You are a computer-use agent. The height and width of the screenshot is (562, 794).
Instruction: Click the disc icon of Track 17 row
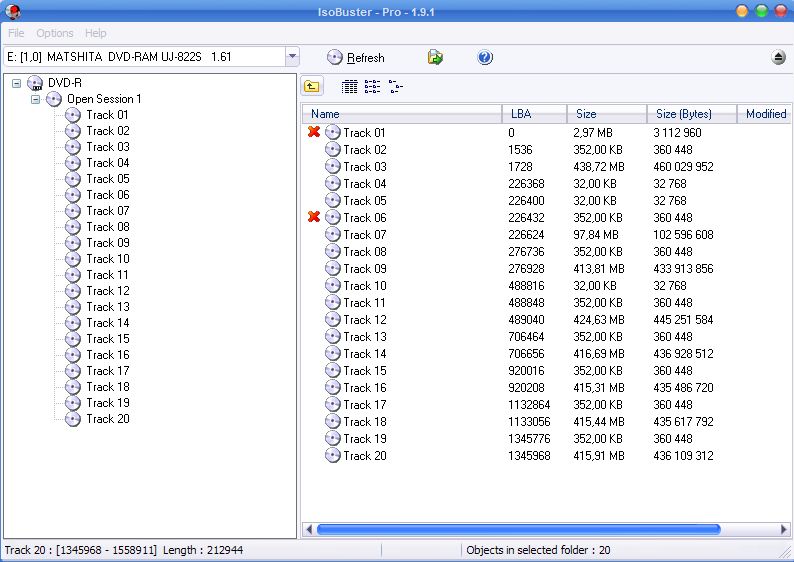click(333, 404)
